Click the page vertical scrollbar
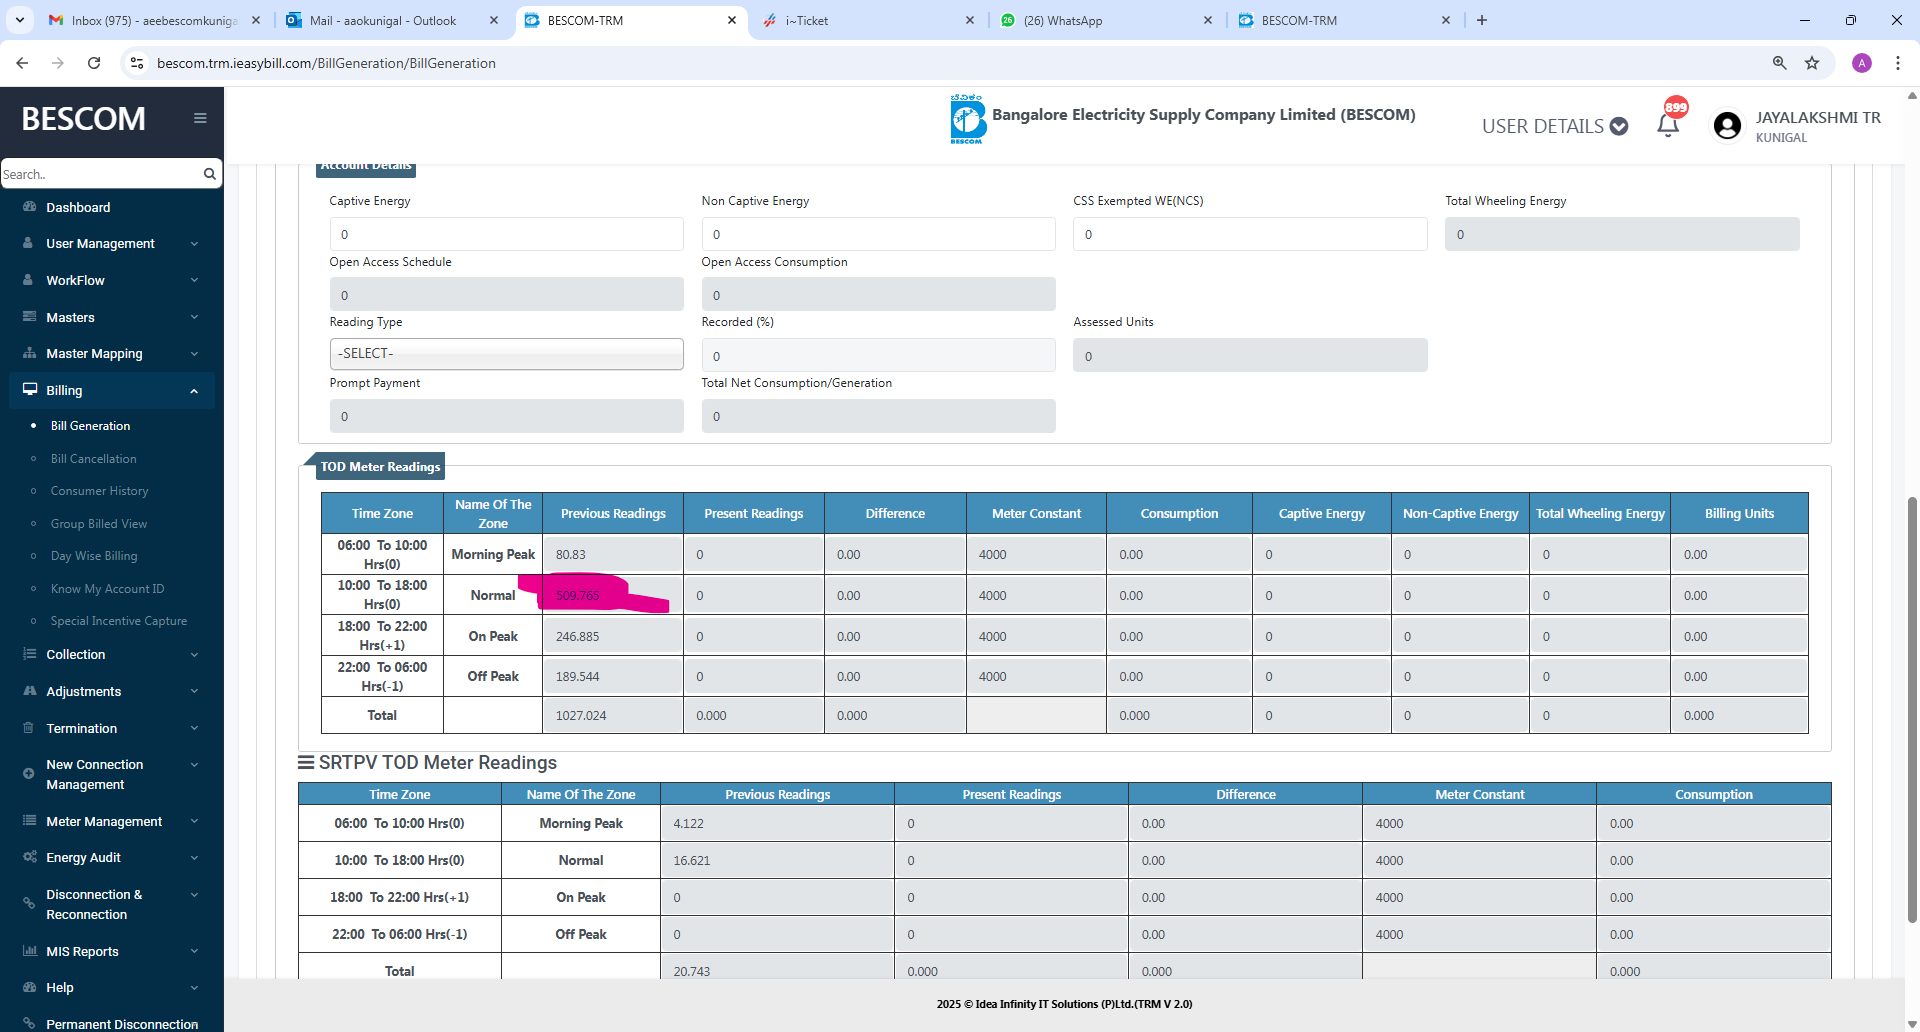 1912,700
